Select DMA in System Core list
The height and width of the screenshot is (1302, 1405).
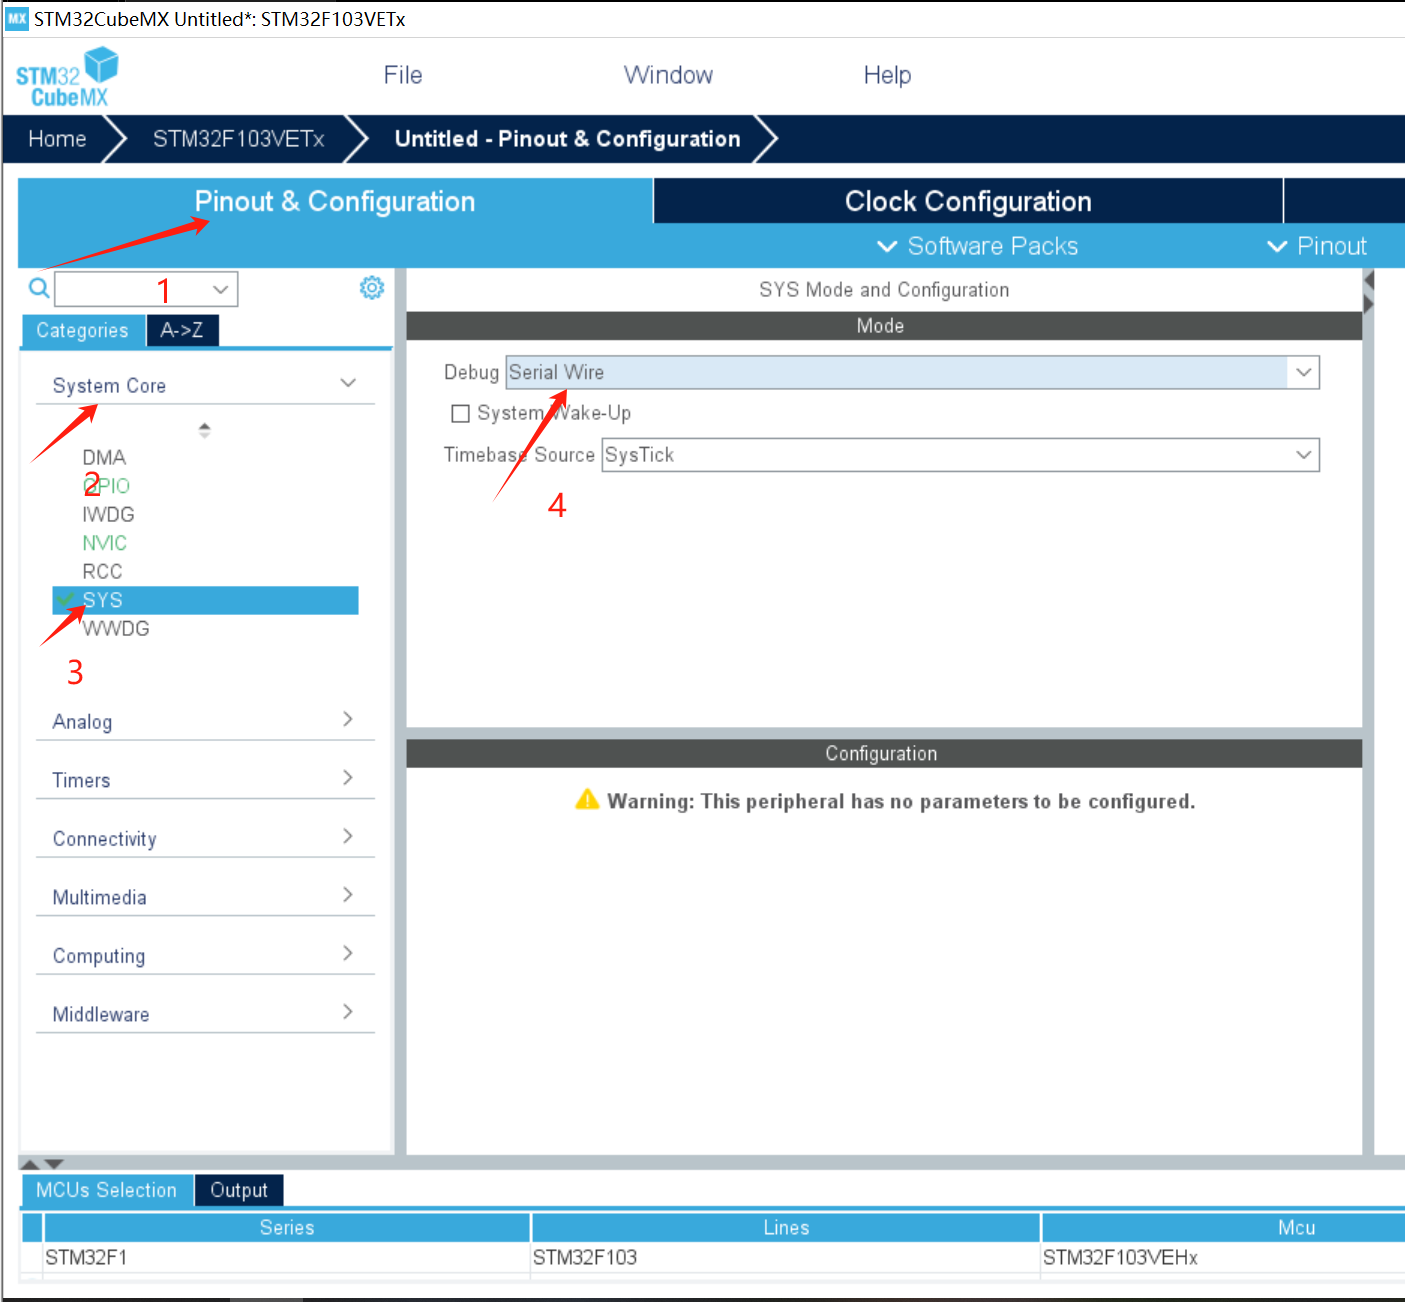104,457
